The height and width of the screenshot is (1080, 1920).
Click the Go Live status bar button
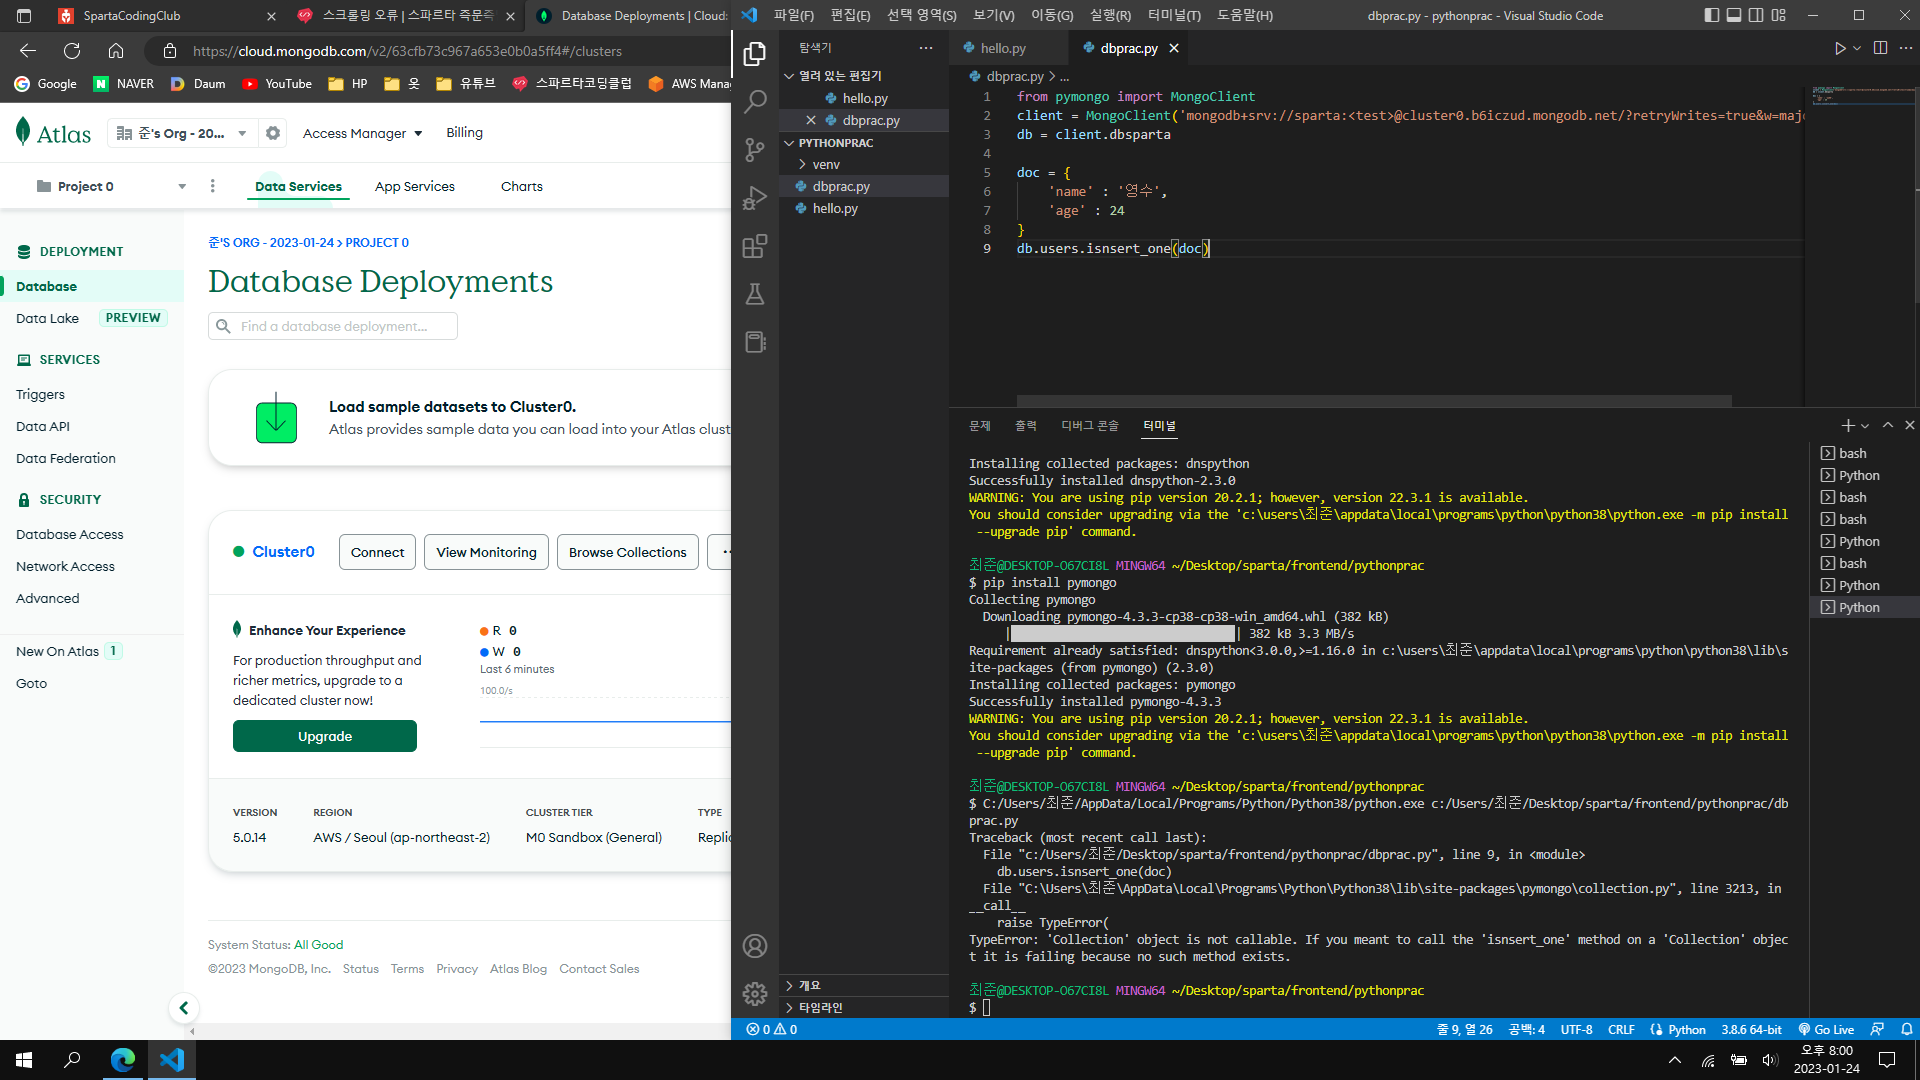coord(1826,1029)
